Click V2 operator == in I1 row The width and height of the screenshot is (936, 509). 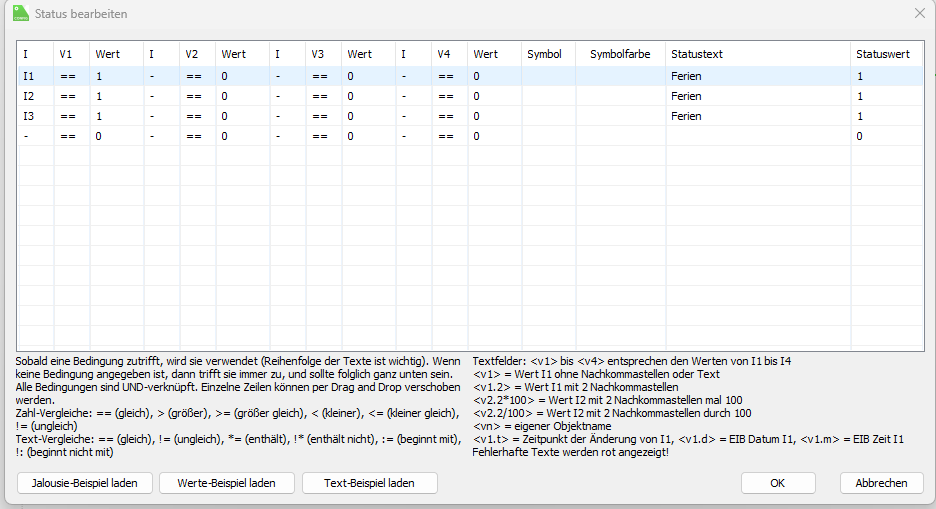pos(198,76)
